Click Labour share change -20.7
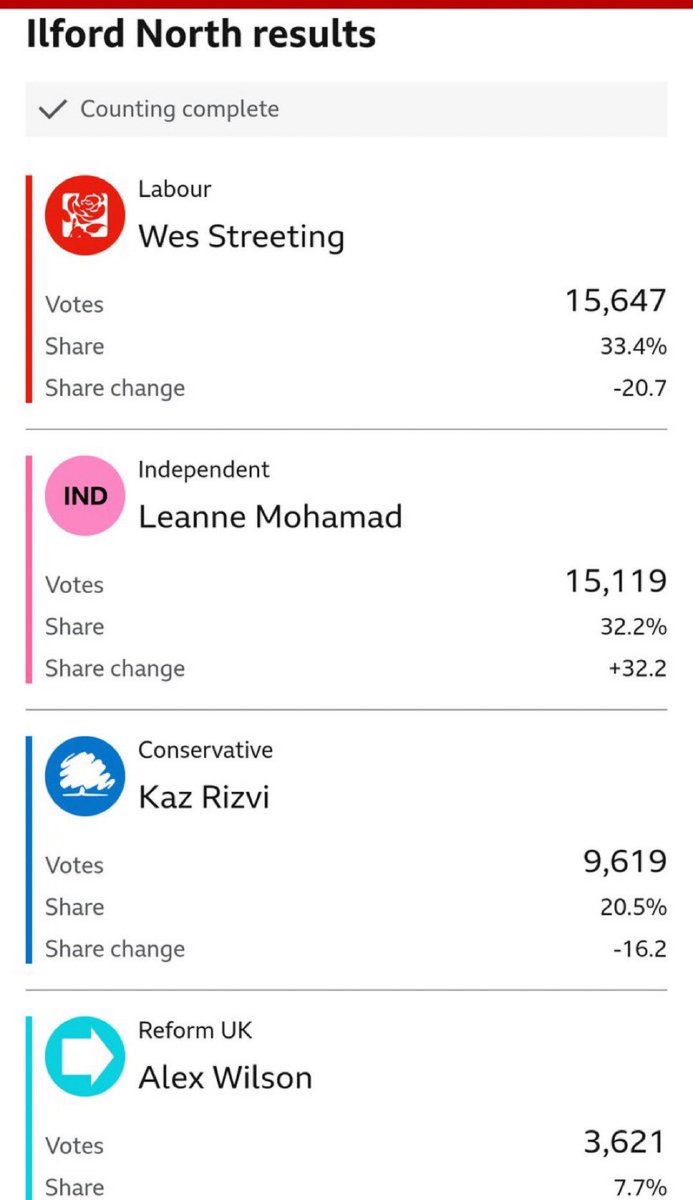Viewport: 693px width, 1200px height. tap(640, 388)
